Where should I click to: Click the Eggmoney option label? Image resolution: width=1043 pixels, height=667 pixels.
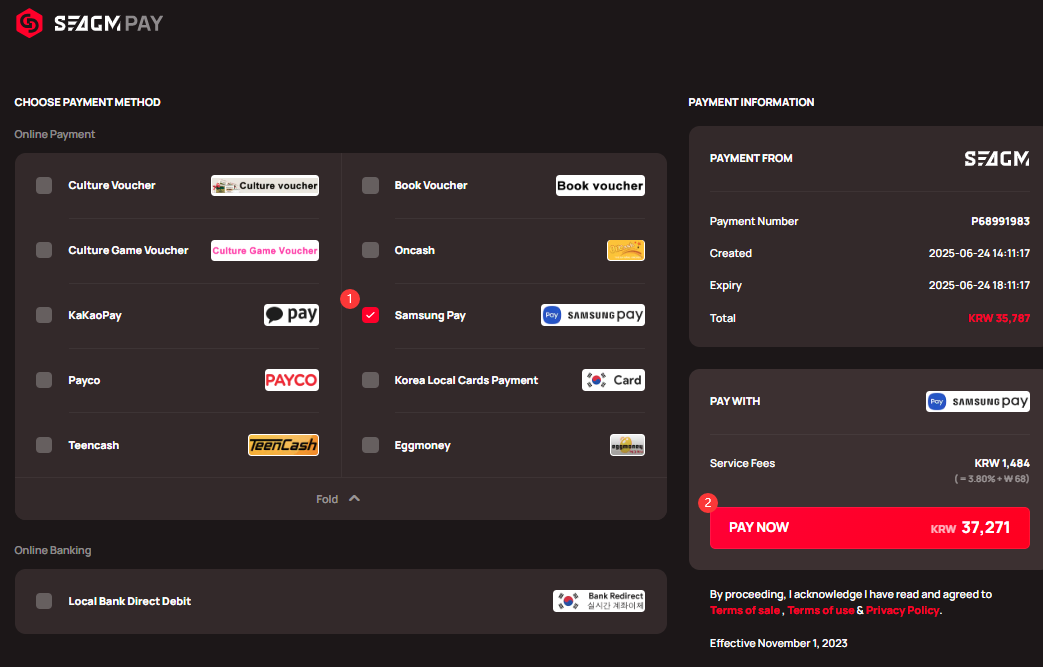tap(422, 446)
